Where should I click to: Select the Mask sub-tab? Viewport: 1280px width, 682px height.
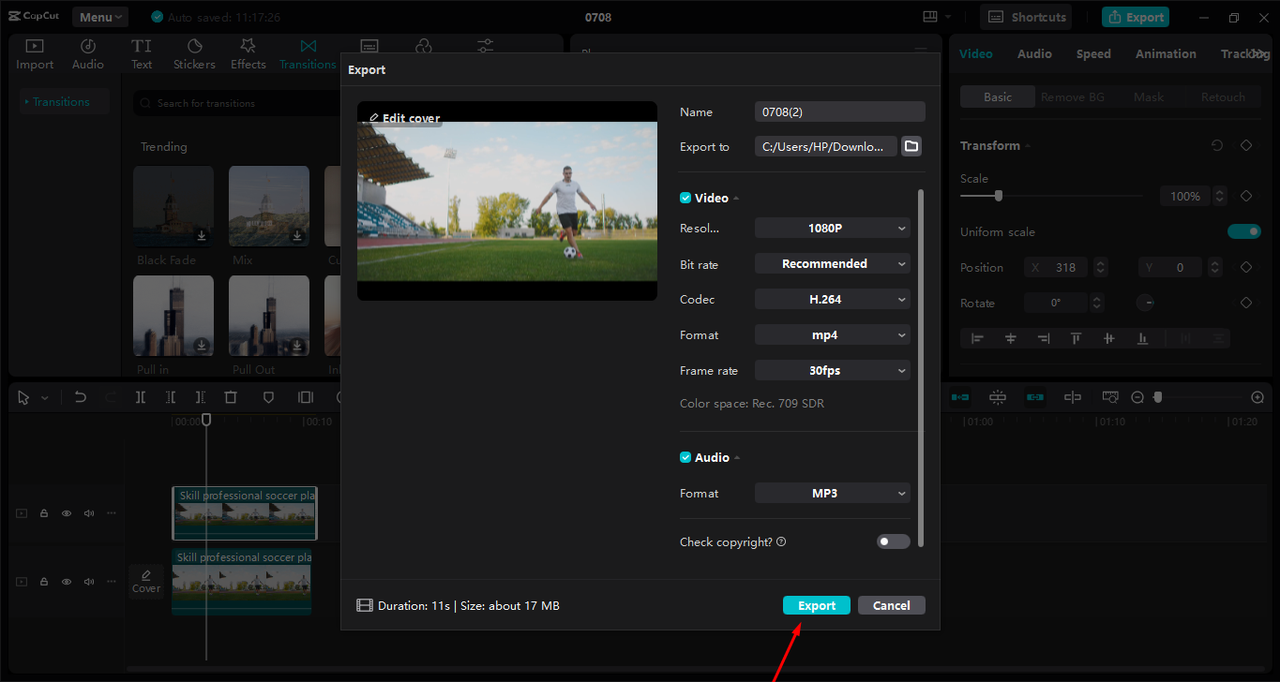coord(1148,97)
